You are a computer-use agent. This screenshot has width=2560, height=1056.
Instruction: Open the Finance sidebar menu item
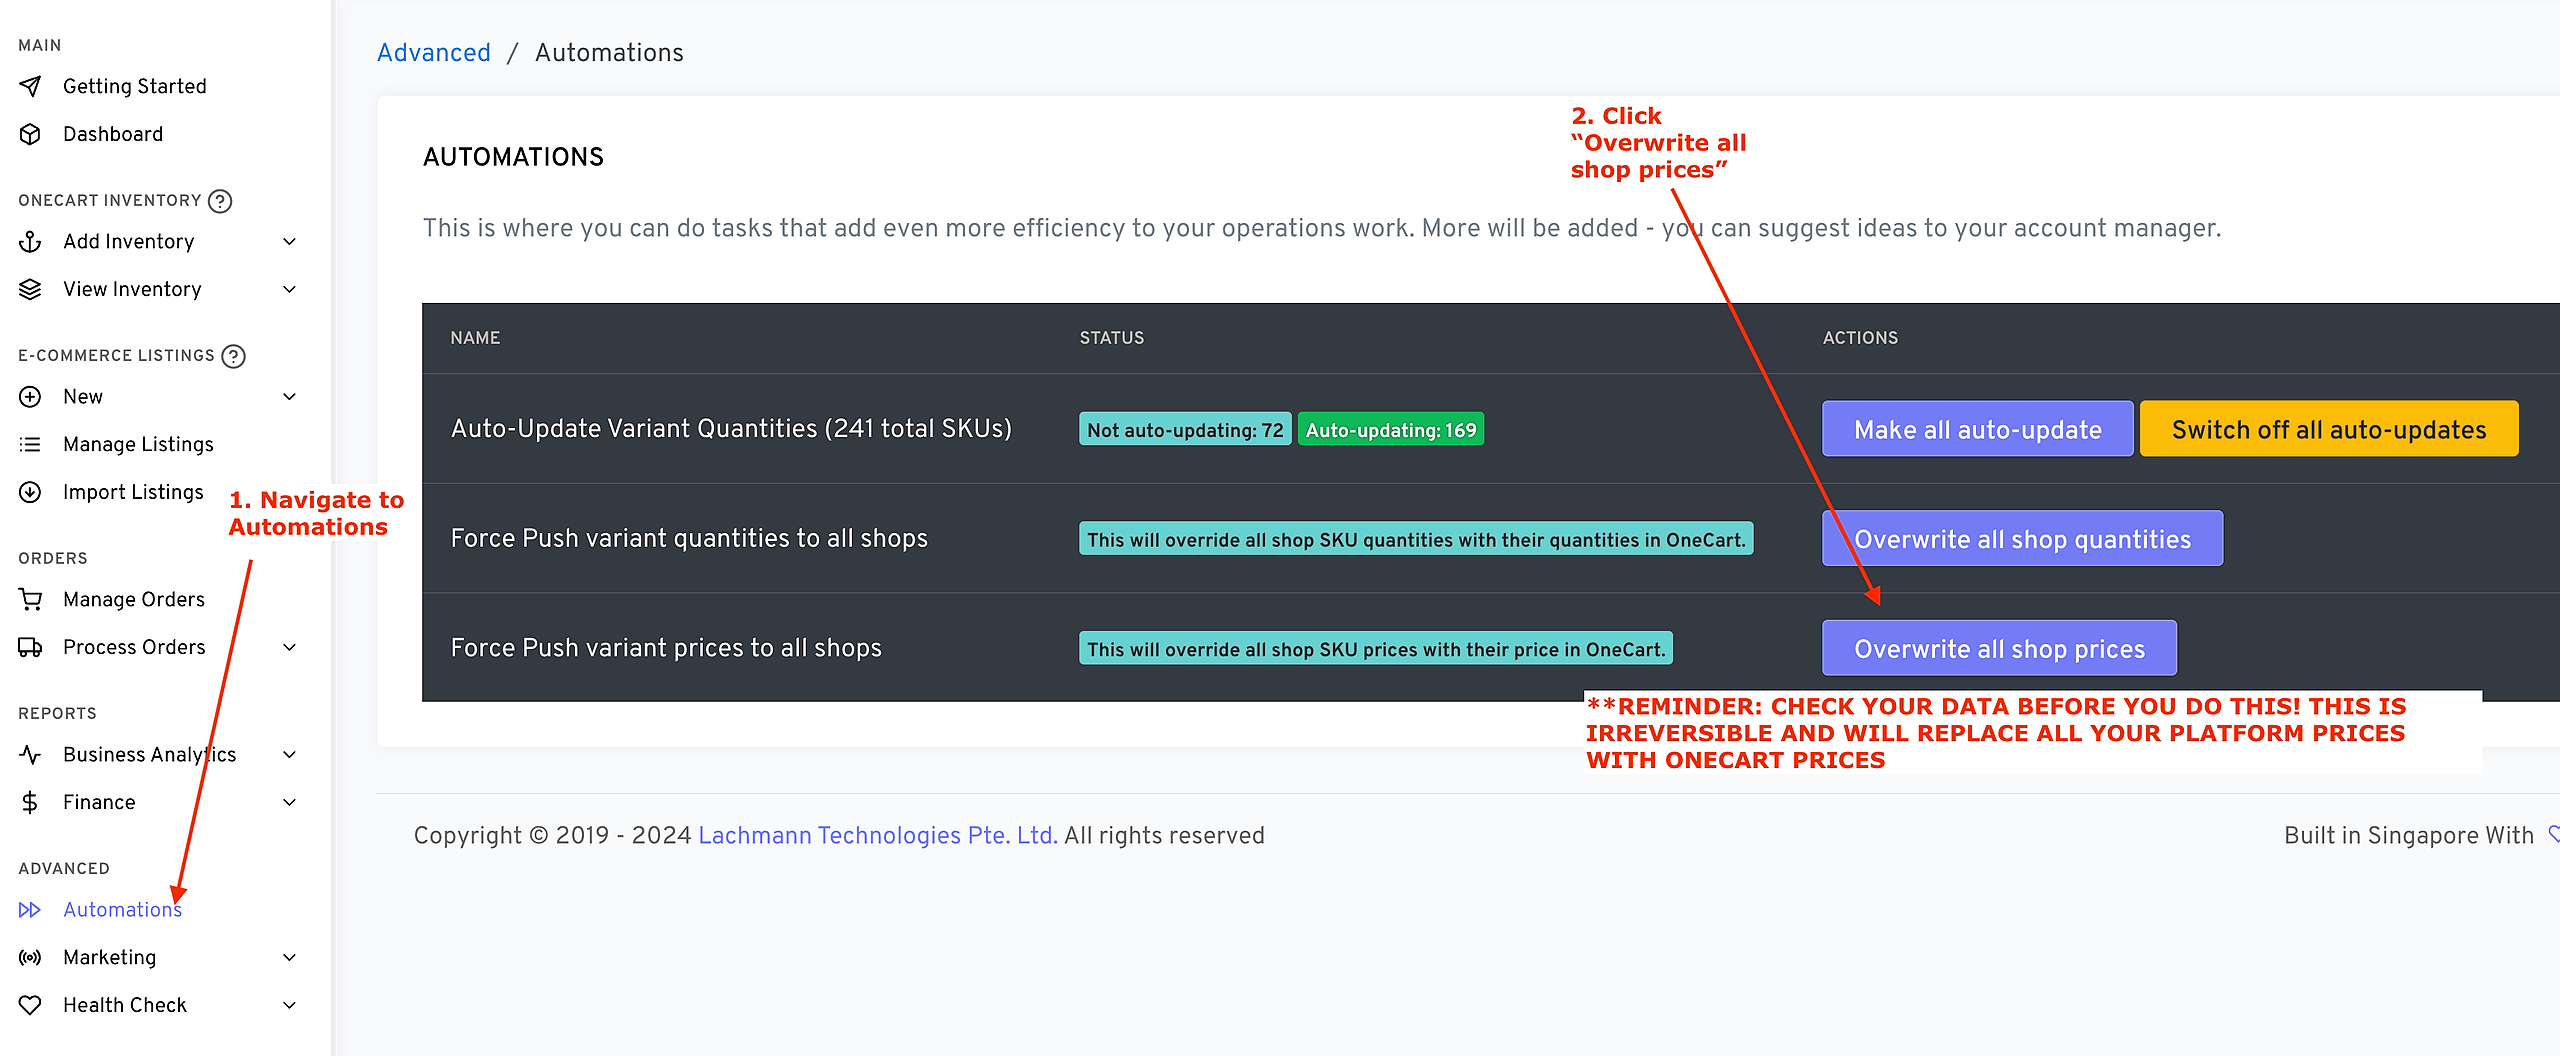(x=99, y=802)
